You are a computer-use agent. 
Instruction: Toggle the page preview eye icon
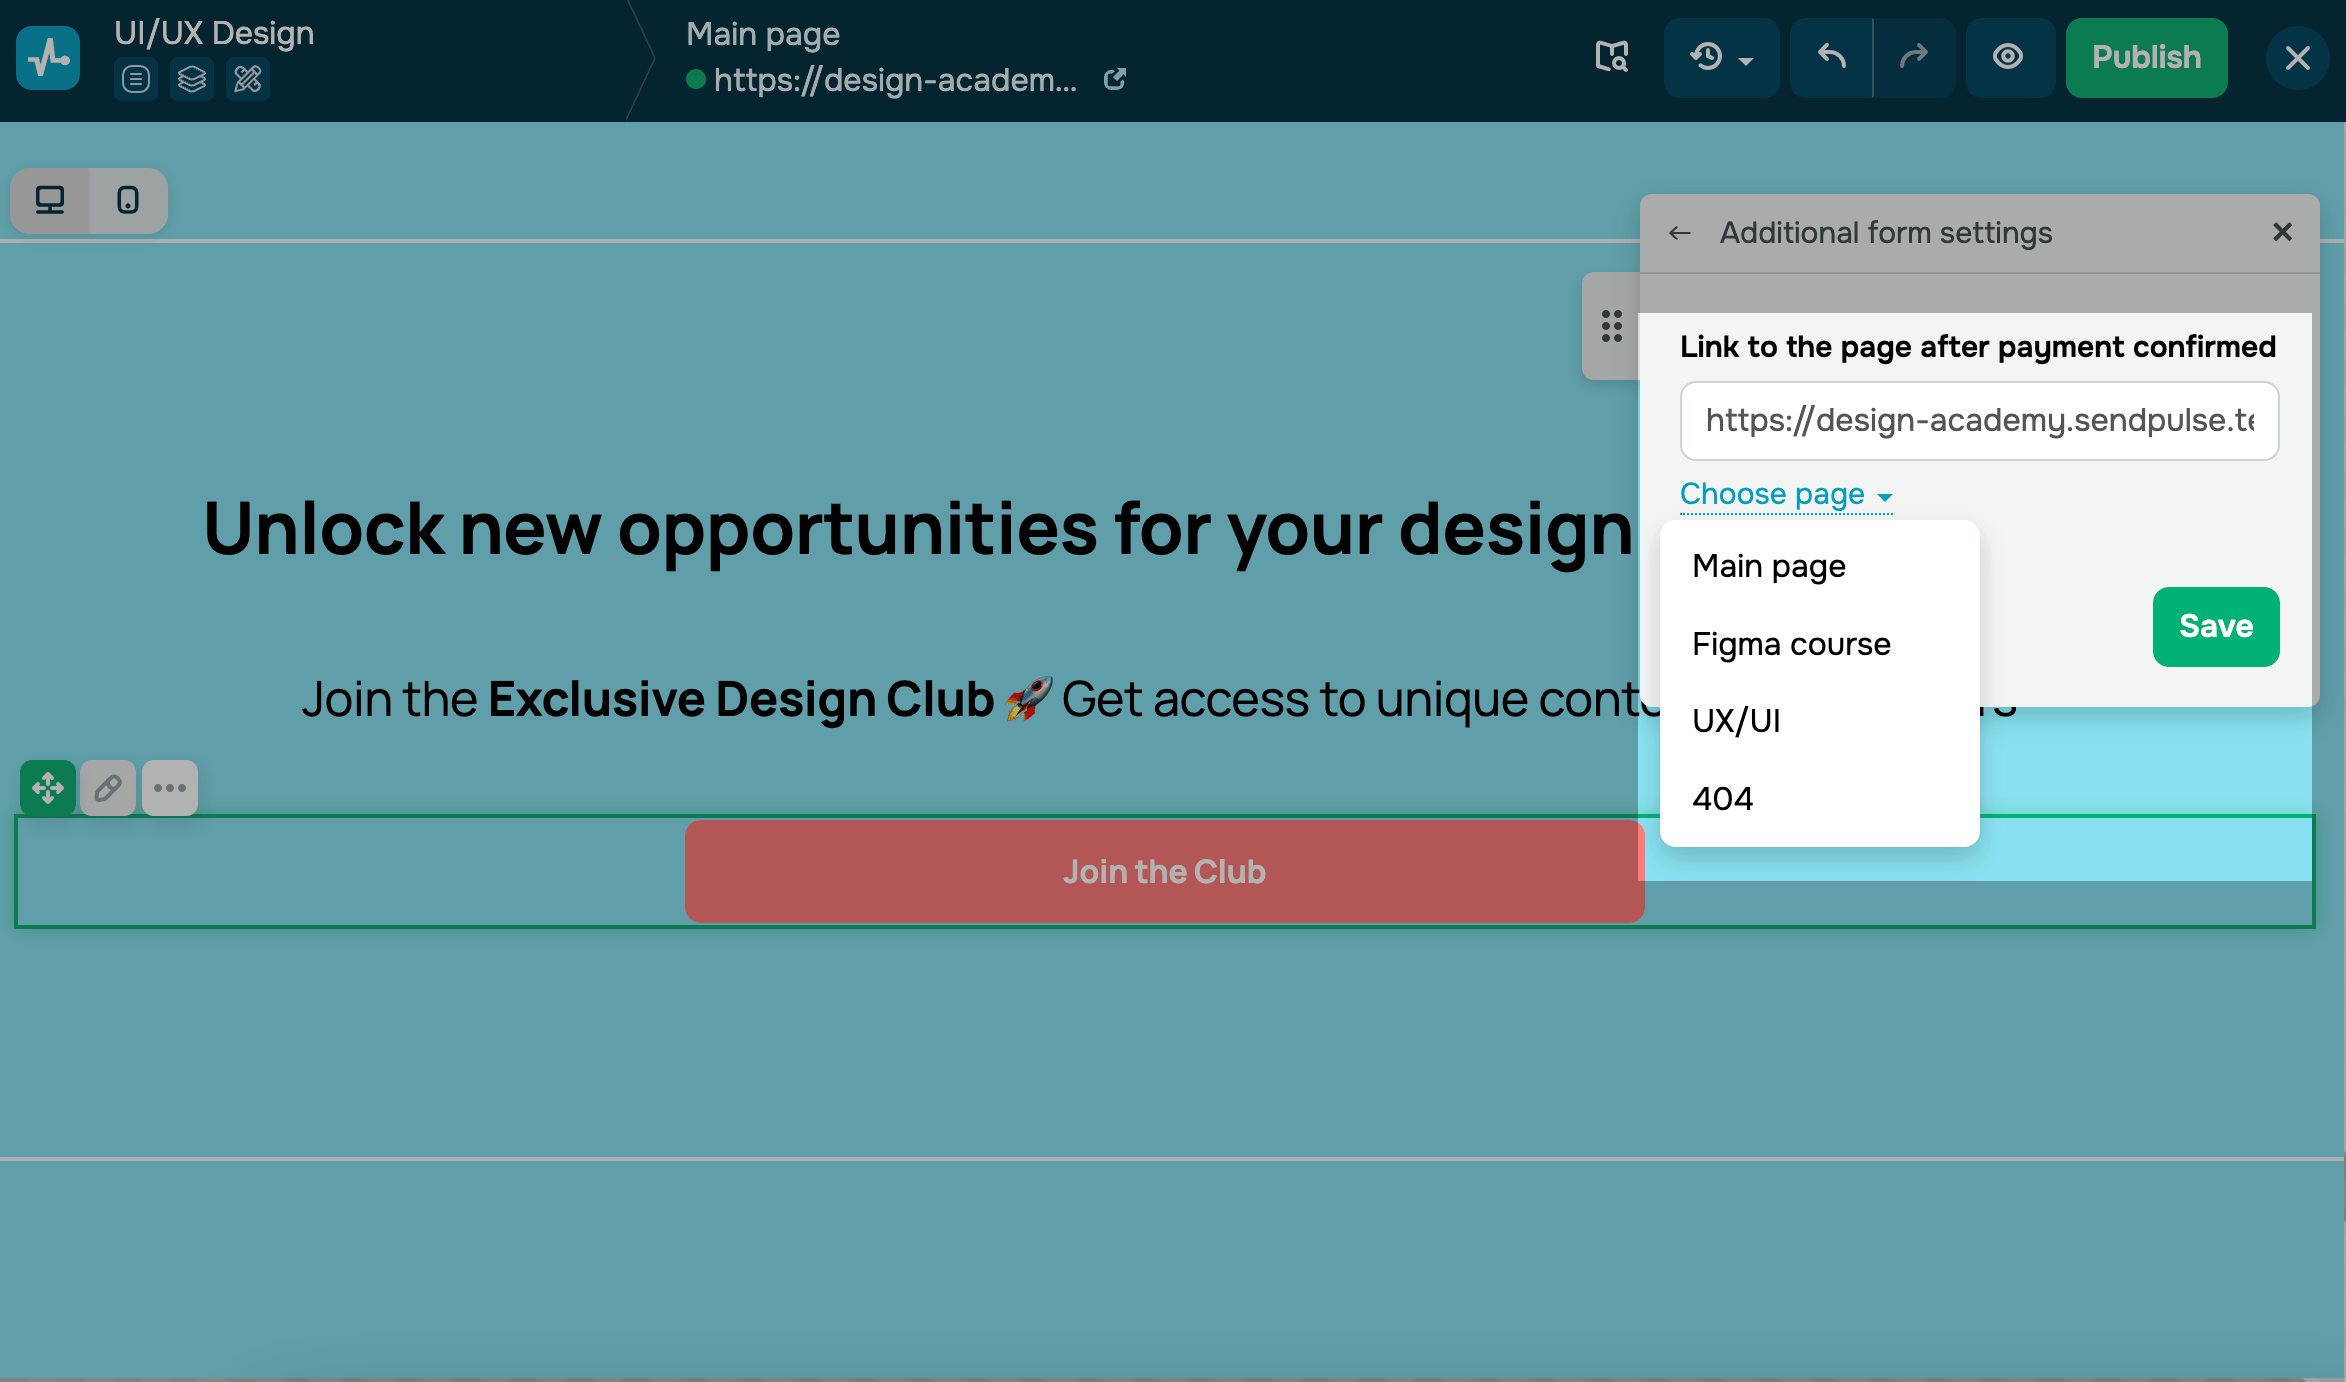[x=2008, y=57]
